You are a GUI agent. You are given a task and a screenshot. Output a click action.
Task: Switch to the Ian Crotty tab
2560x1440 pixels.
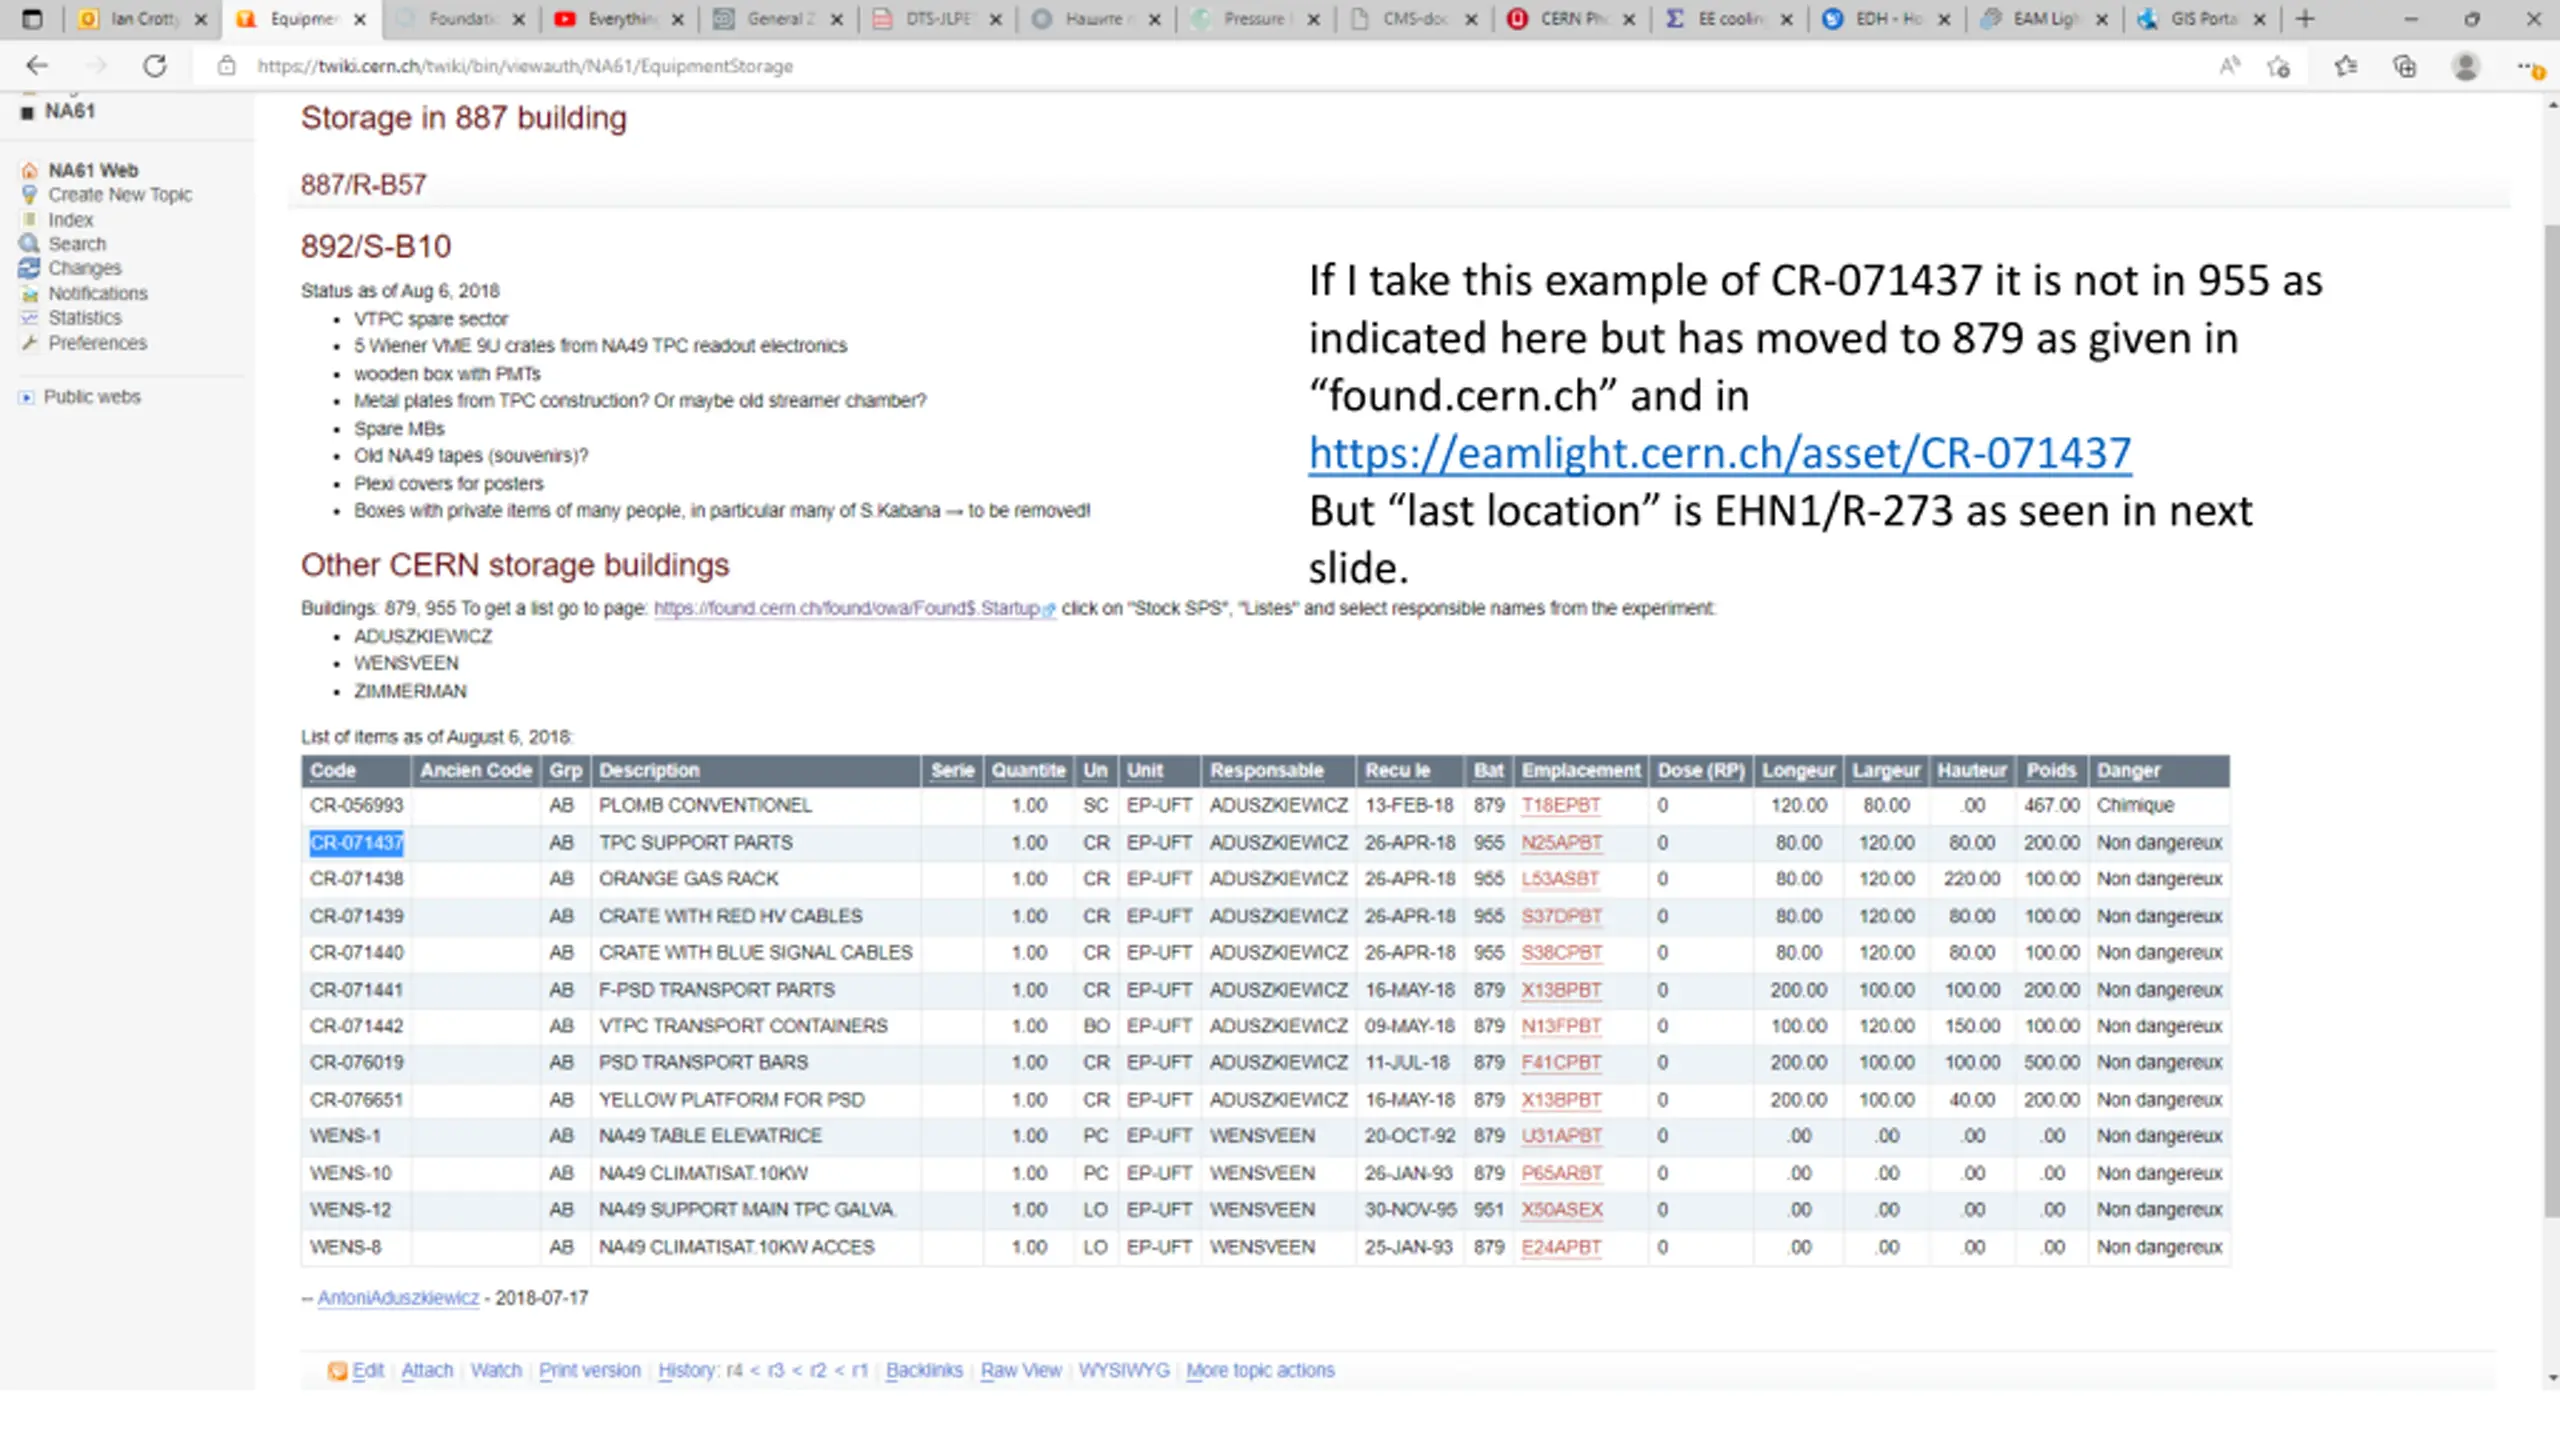tap(143, 19)
